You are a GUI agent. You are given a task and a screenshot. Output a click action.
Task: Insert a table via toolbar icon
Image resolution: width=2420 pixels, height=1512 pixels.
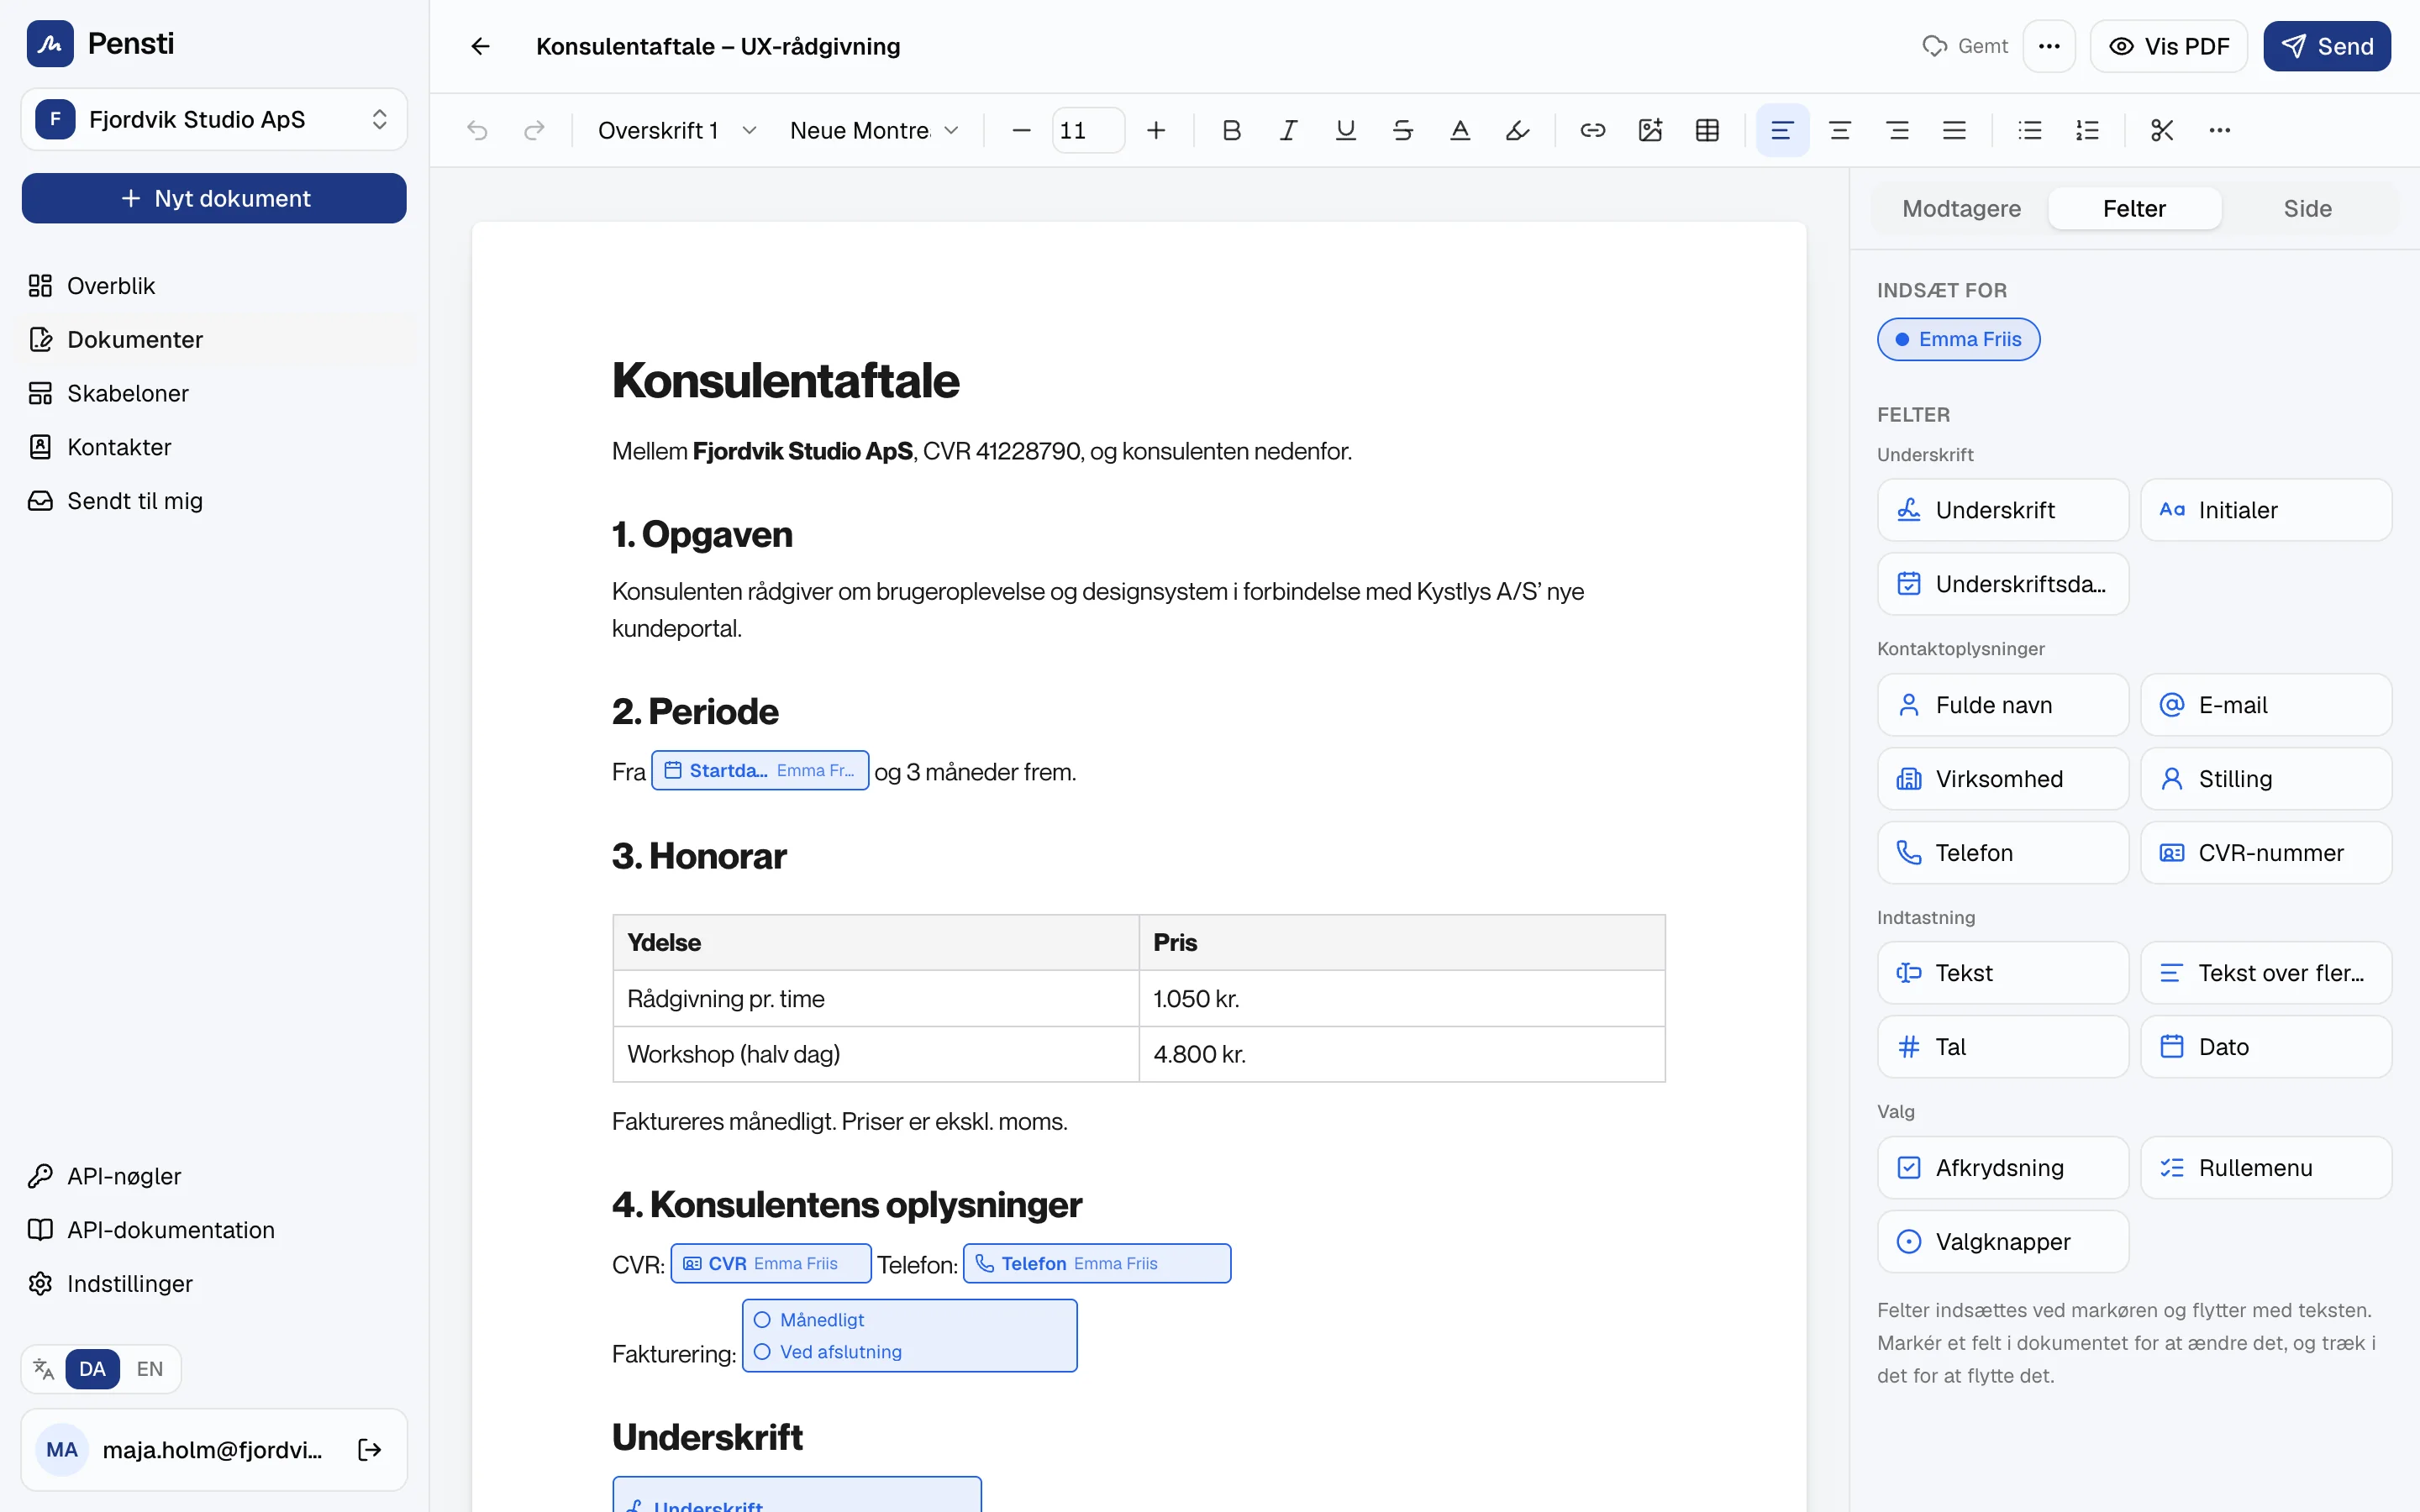pos(1707,130)
